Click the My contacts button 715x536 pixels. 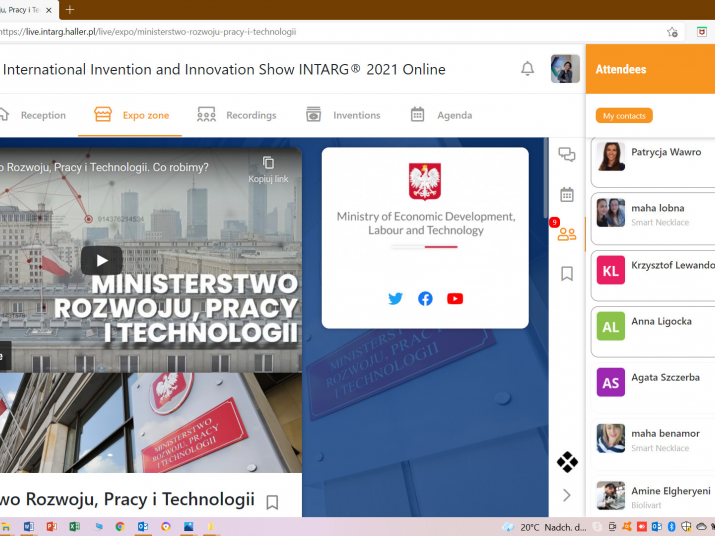tap(624, 116)
